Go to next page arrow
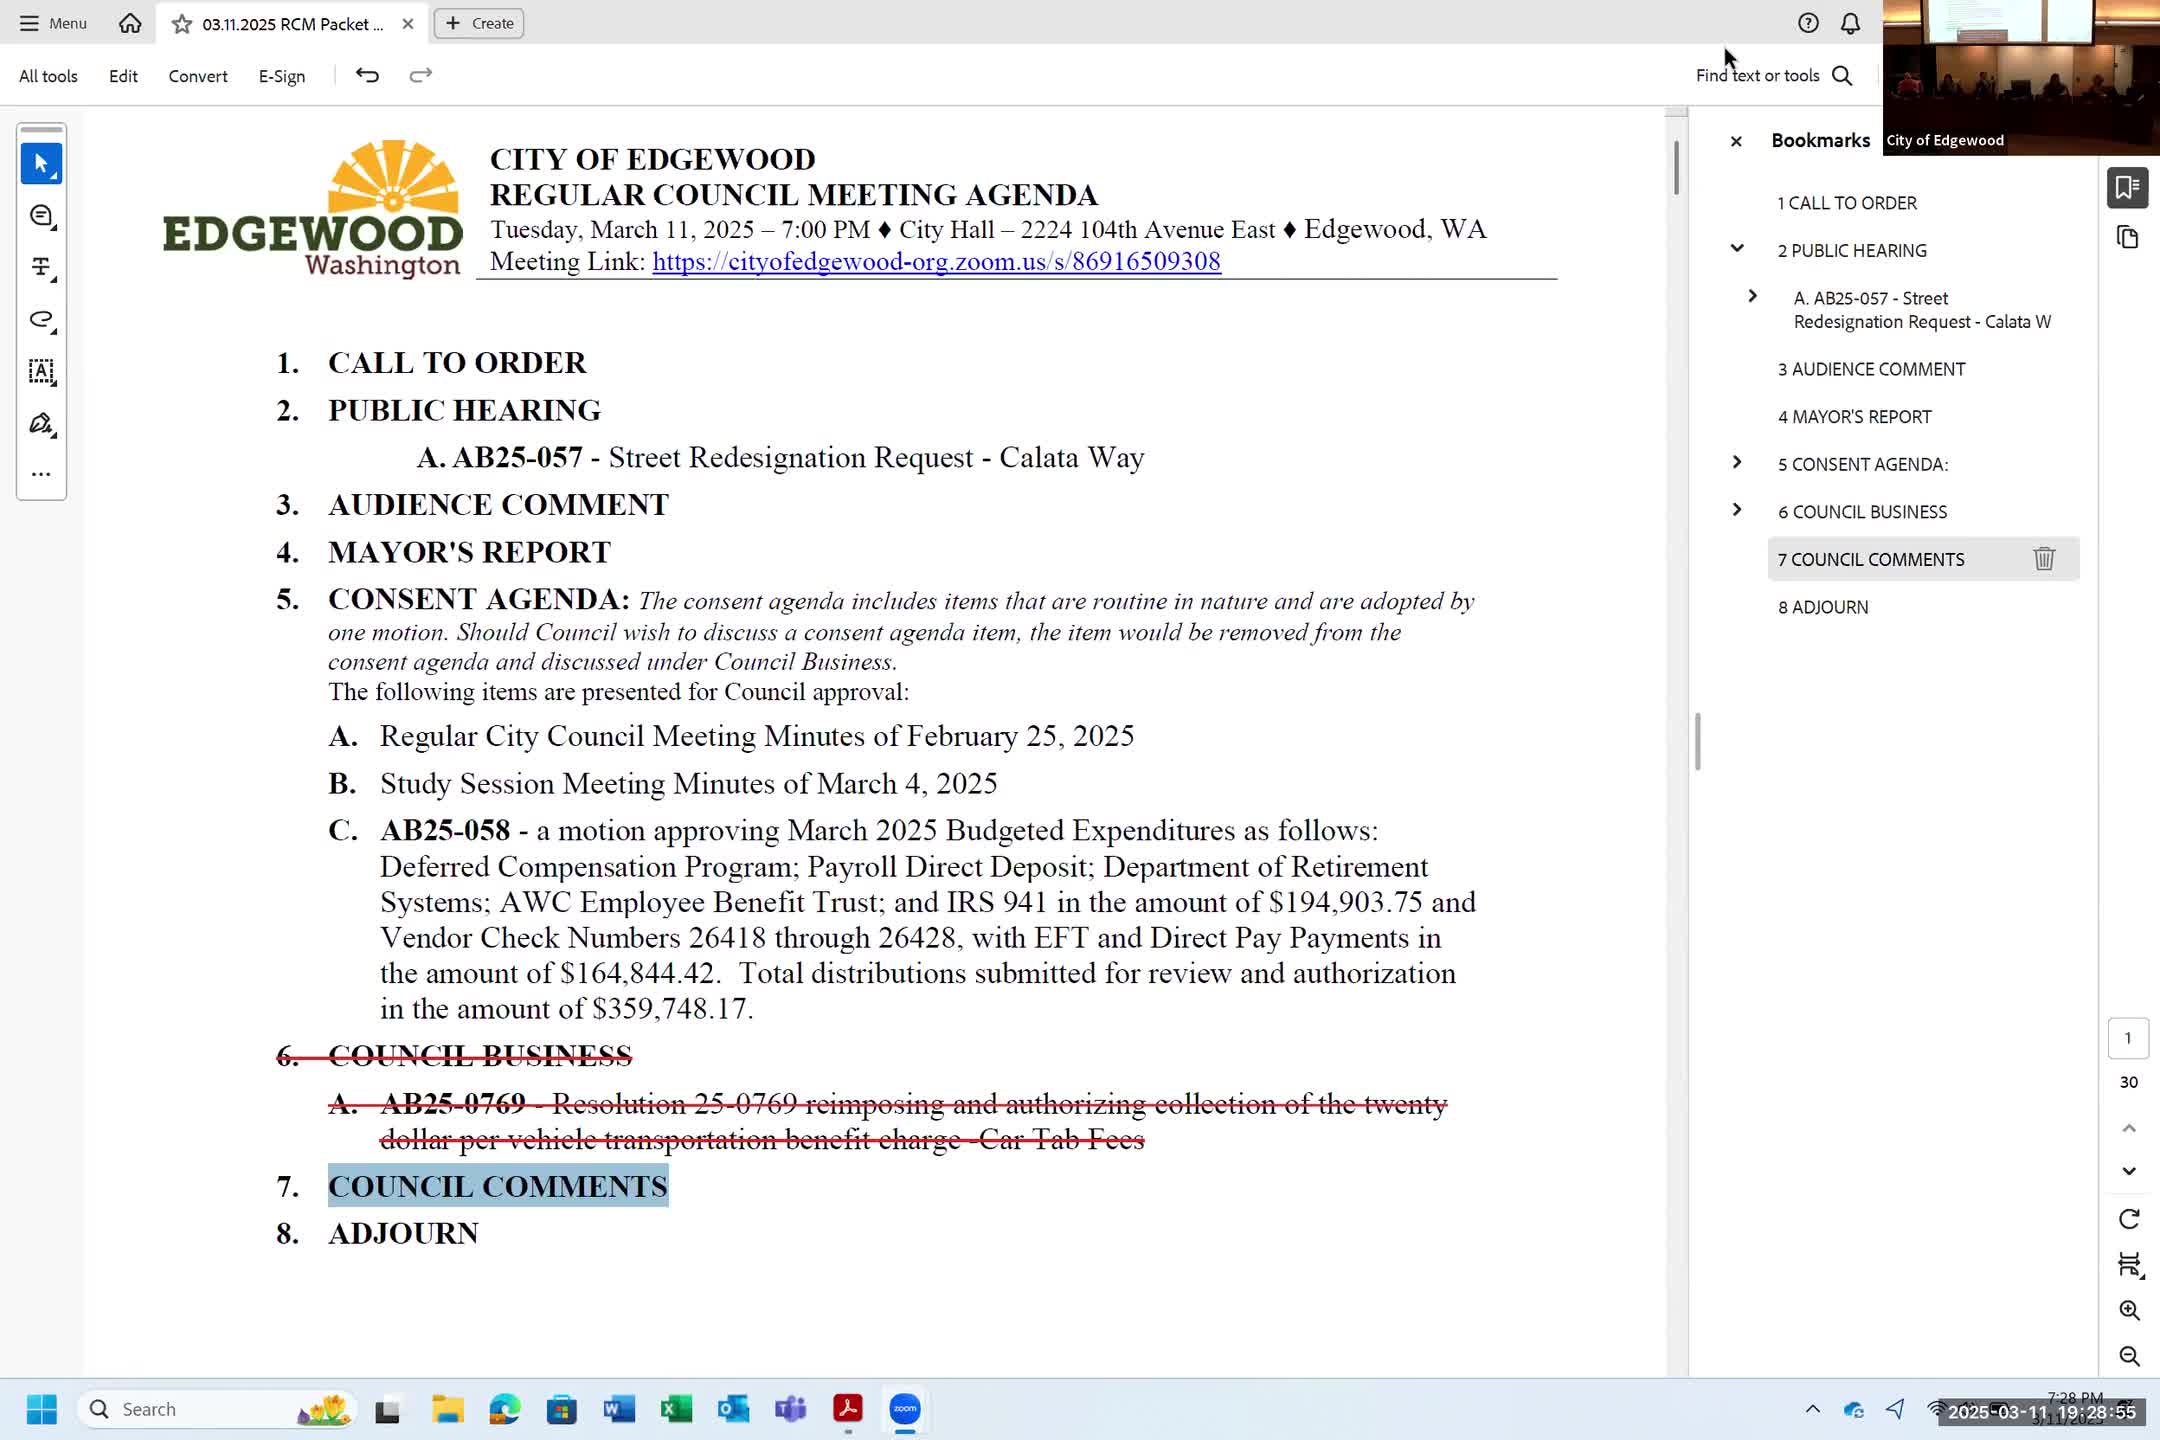The width and height of the screenshot is (2160, 1440). 2129,1171
